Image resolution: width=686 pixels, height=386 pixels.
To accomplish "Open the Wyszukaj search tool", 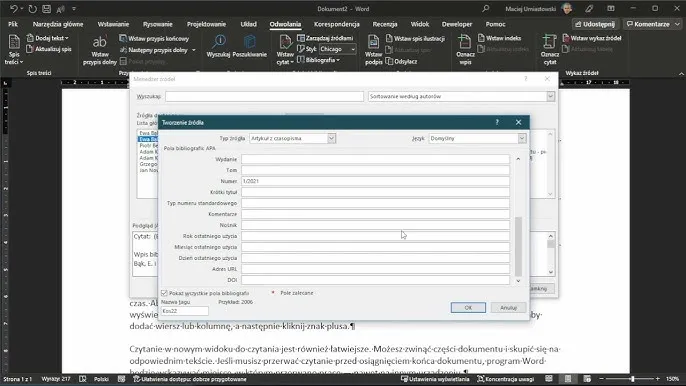I will pyautogui.click(x=218, y=46).
